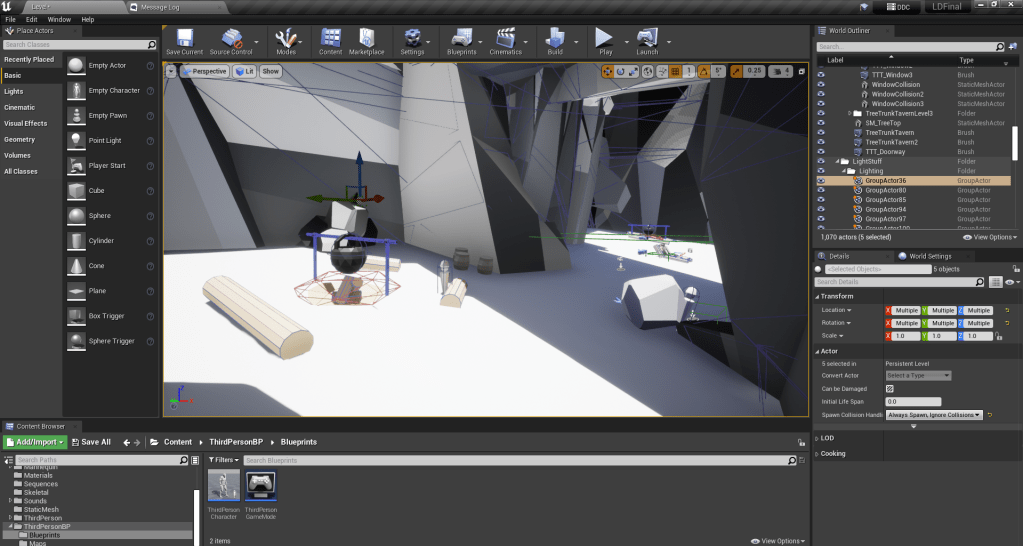Screen dimensions: 1023x546
Task: Open the Content browser toolbar icon
Action: [330, 39]
